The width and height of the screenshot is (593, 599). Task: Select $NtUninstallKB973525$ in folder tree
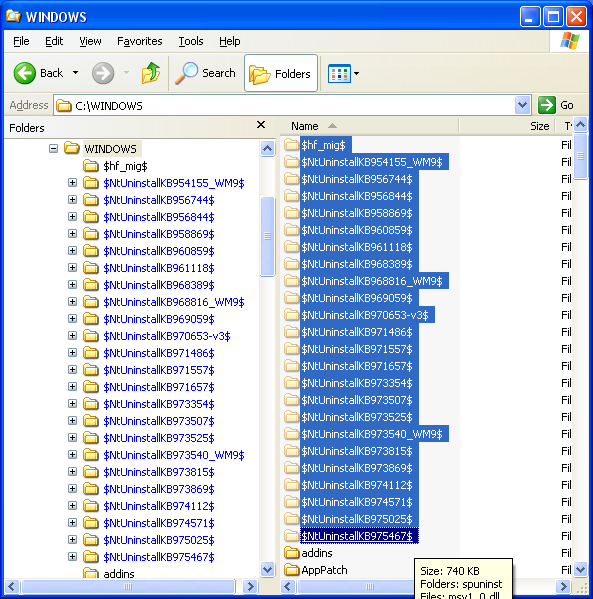pos(159,438)
